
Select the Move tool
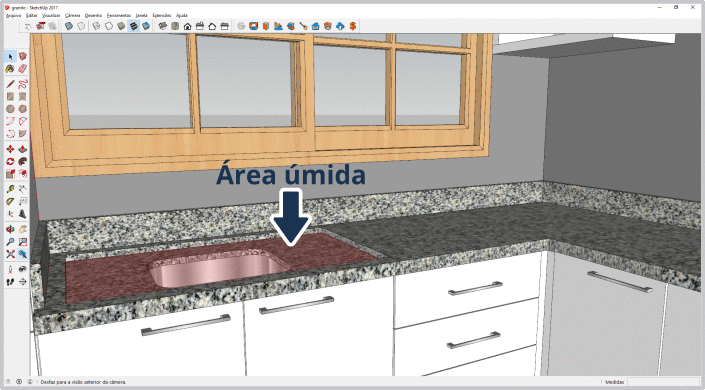[10, 149]
